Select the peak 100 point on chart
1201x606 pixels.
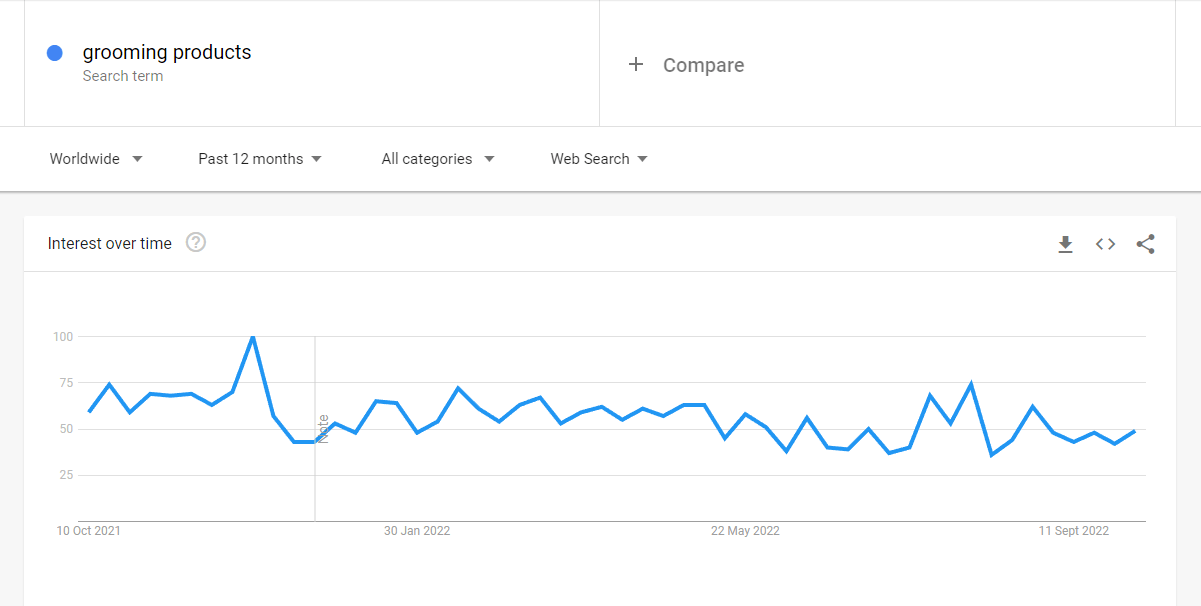252,337
